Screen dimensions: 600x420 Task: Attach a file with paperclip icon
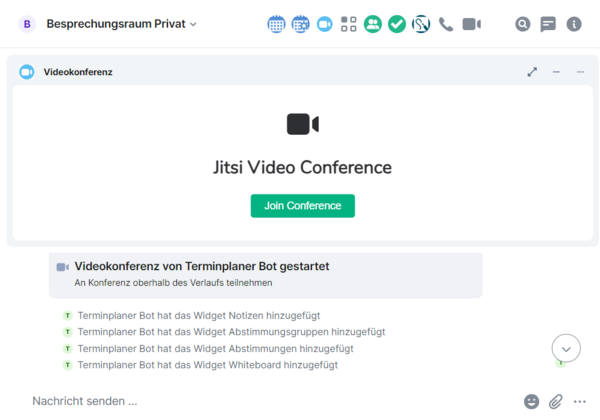pyautogui.click(x=556, y=402)
